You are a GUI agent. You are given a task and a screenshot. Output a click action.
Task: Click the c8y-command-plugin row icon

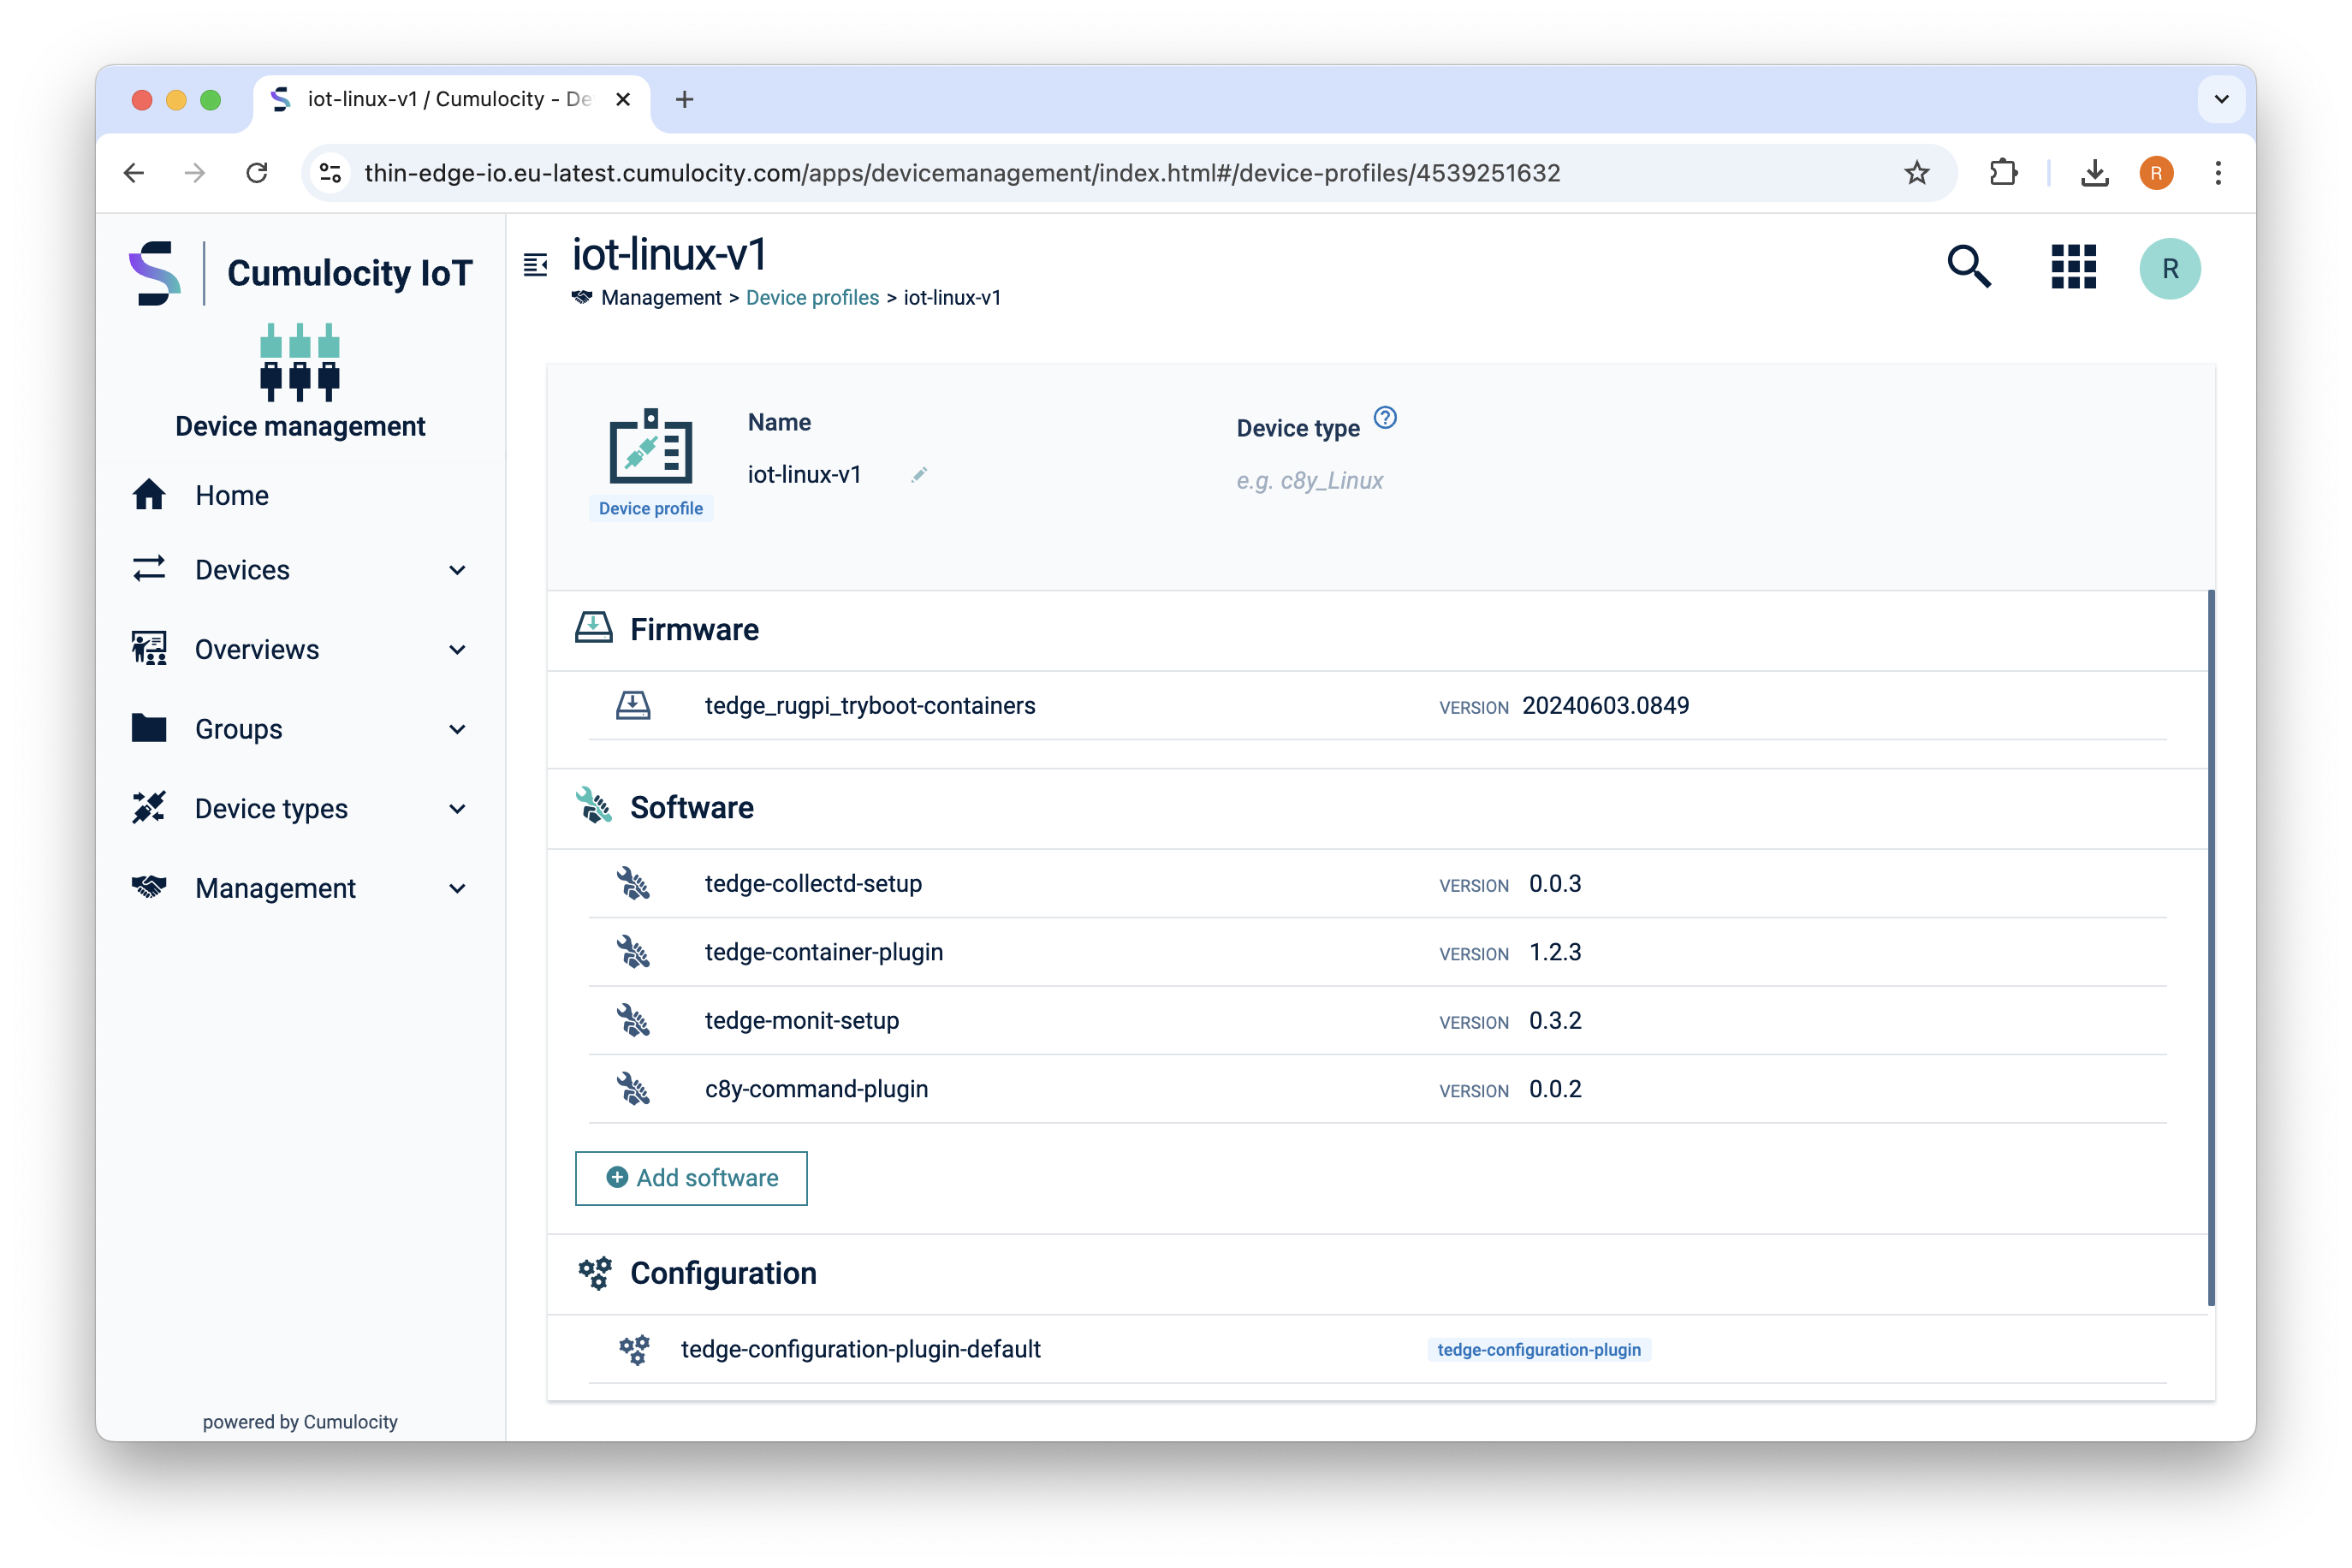(633, 1089)
